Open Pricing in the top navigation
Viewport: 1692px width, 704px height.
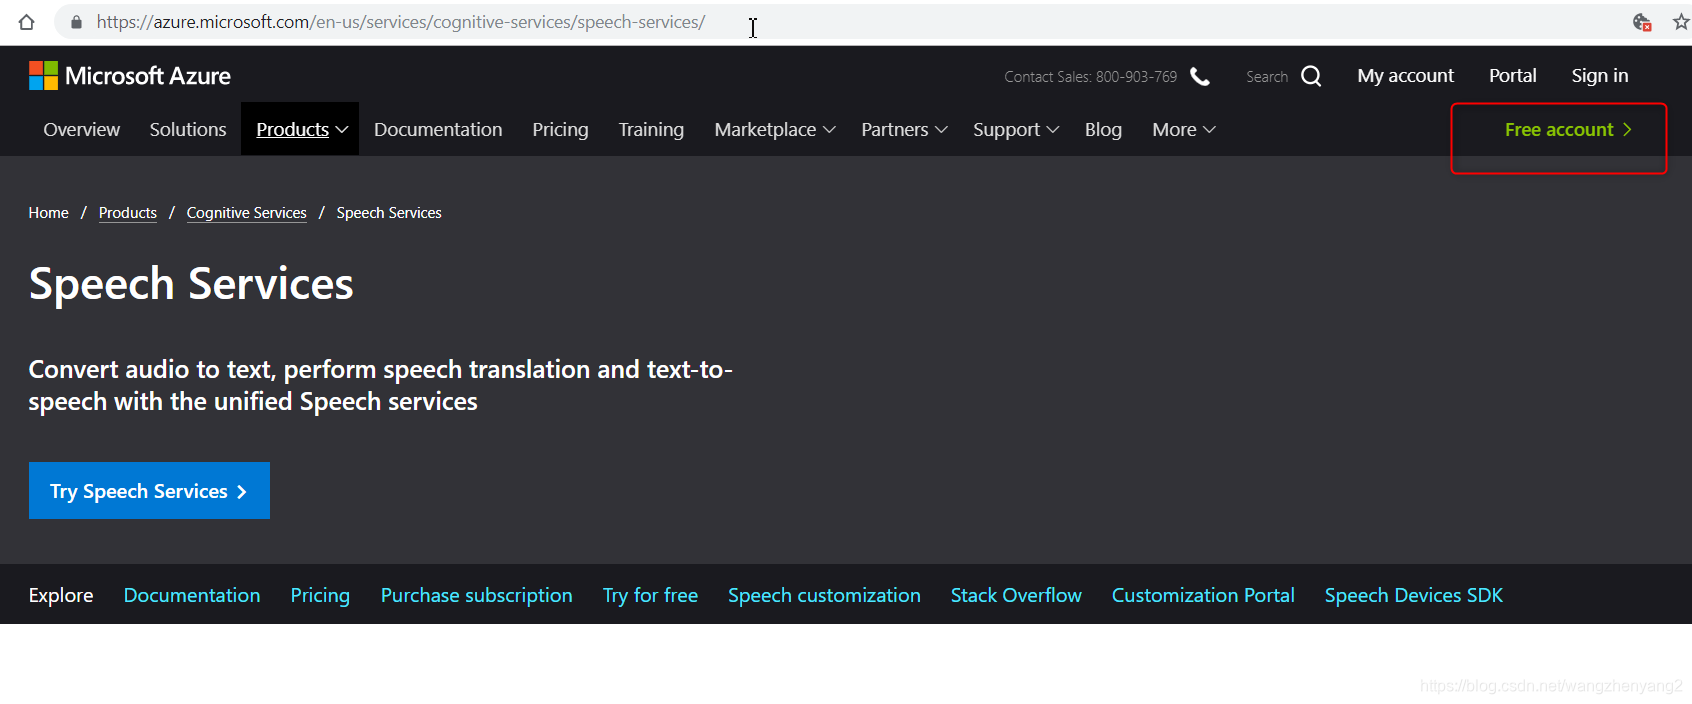pos(560,130)
